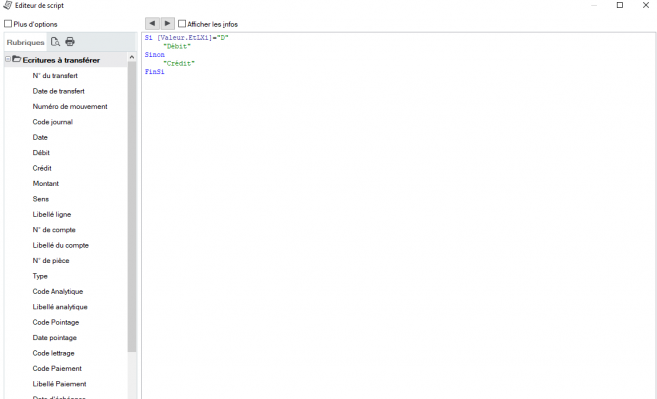Select the N° du transfert rubrique
The image size is (657, 399).
click(55, 76)
